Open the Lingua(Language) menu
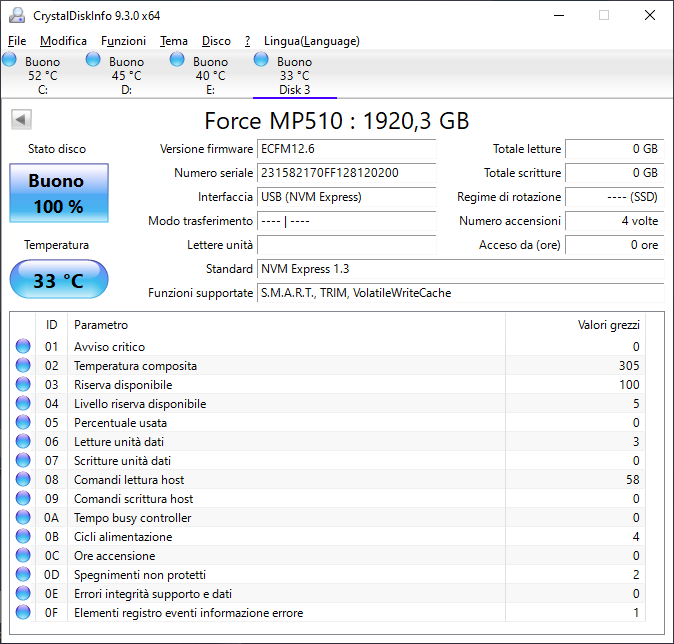Image resolution: width=674 pixels, height=644 pixels. [x=312, y=41]
